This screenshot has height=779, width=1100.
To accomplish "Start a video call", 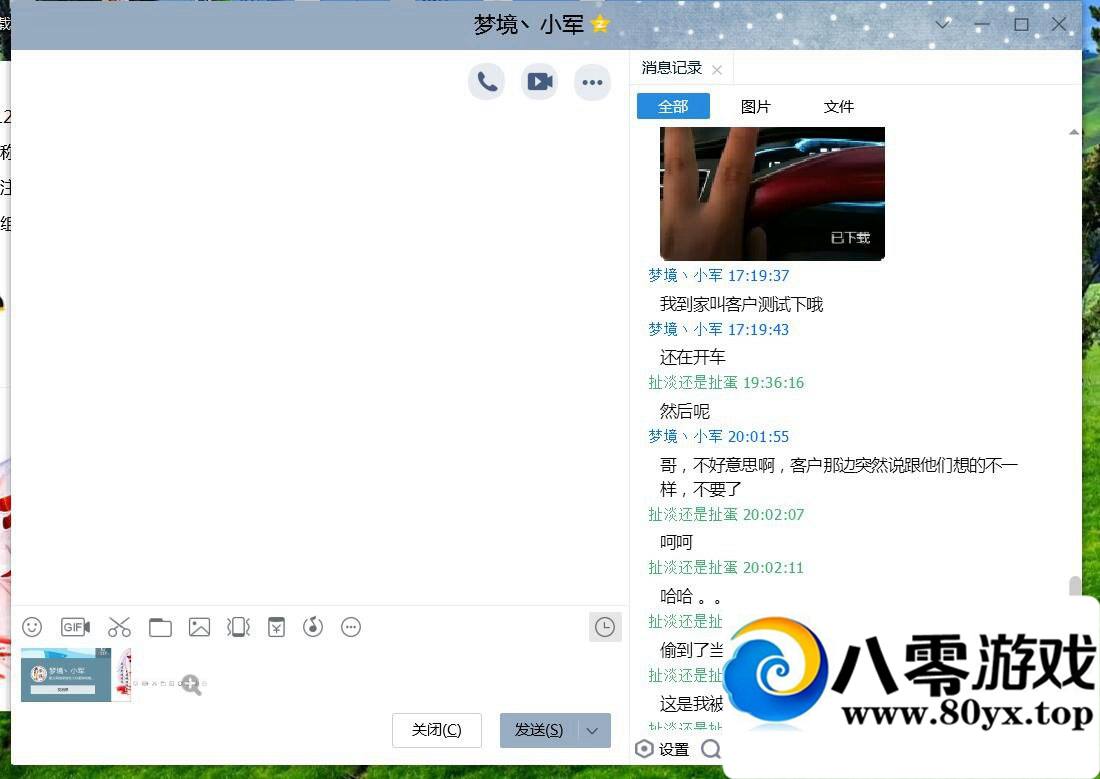I will (x=539, y=81).
